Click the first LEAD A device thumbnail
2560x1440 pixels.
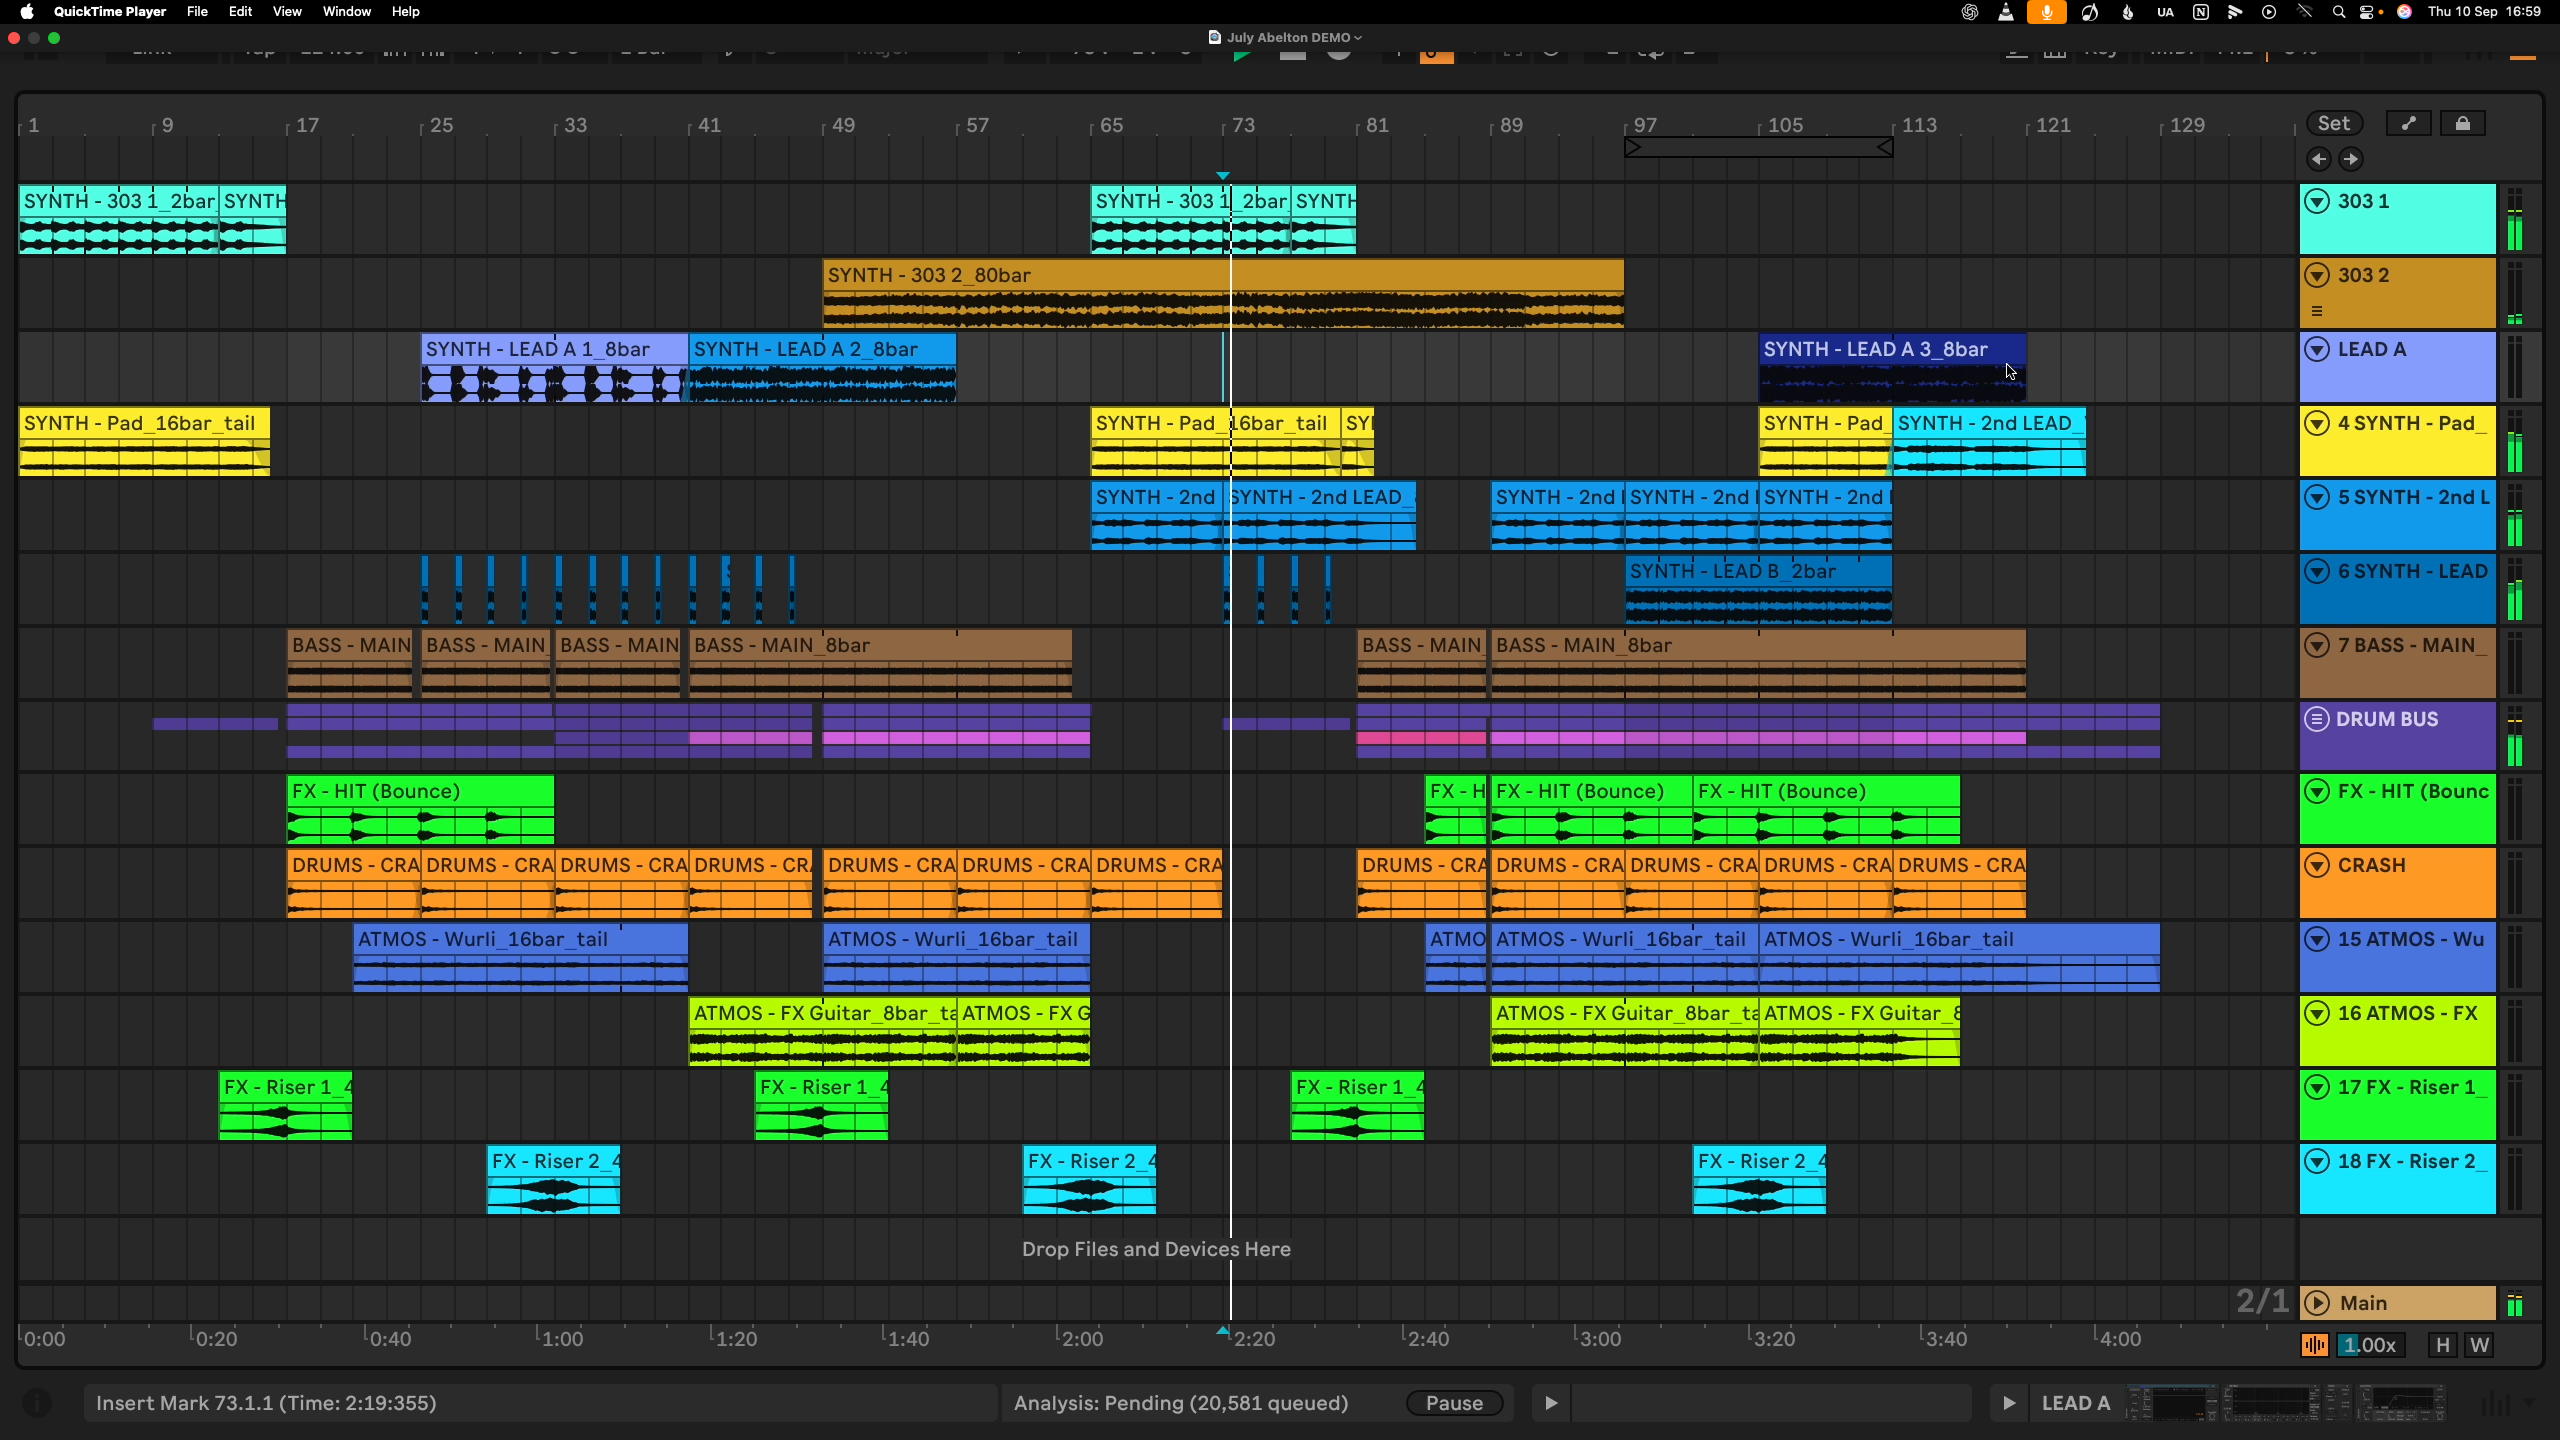[x=2172, y=1403]
